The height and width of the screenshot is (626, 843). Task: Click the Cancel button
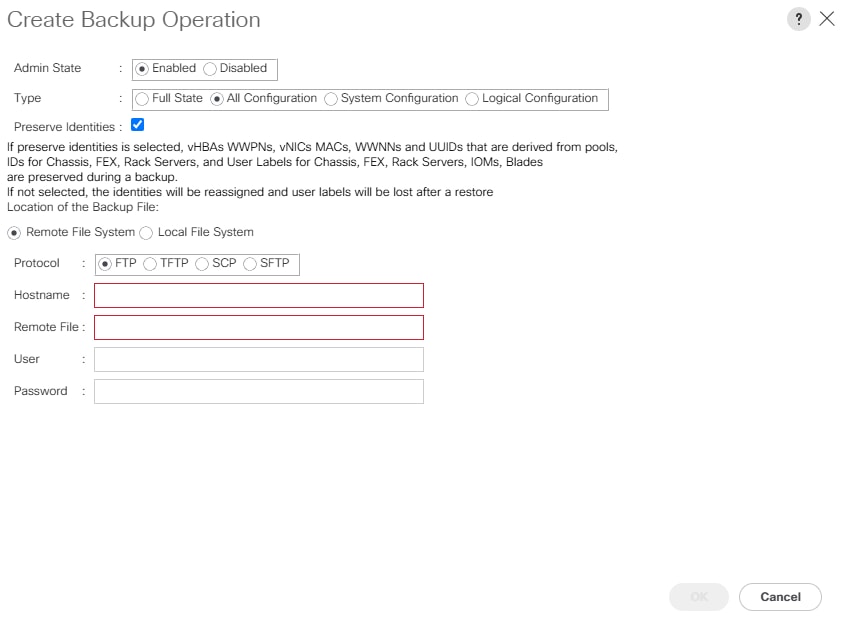[780, 597]
